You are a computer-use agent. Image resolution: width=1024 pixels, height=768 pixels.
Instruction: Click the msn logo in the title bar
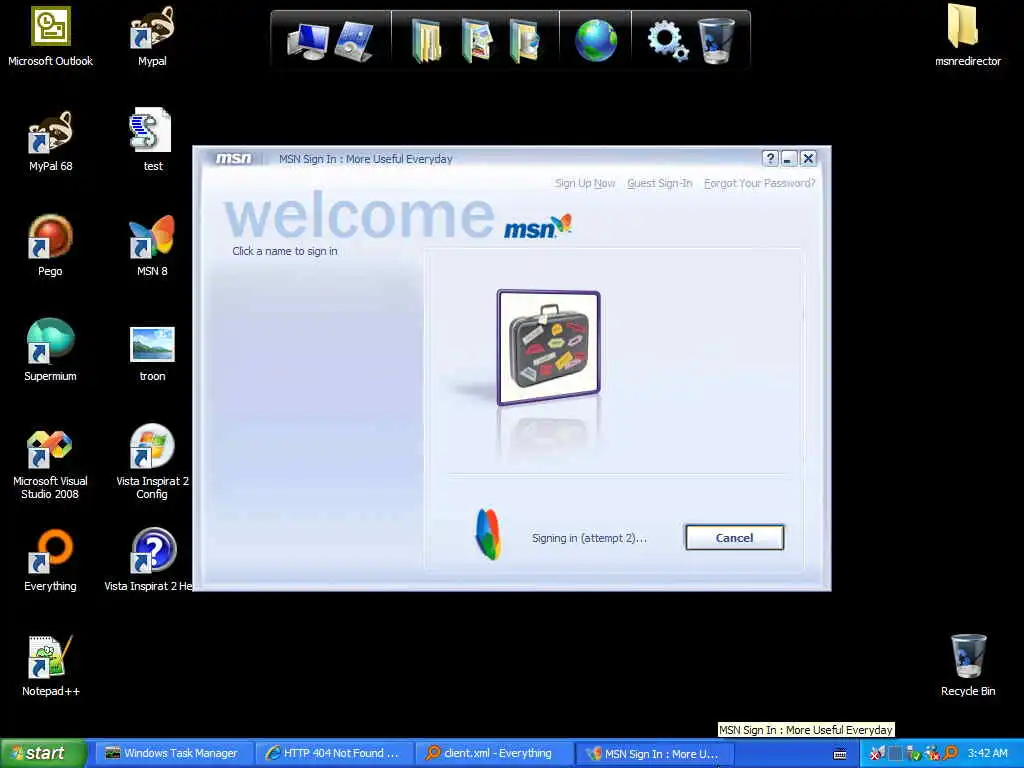coord(233,159)
